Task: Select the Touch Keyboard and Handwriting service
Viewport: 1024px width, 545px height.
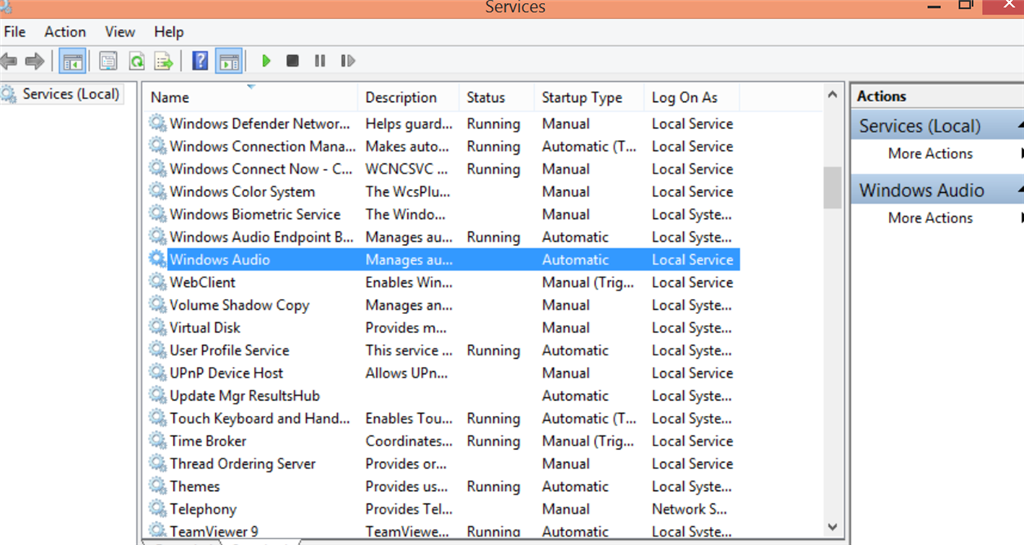Action: click(259, 418)
